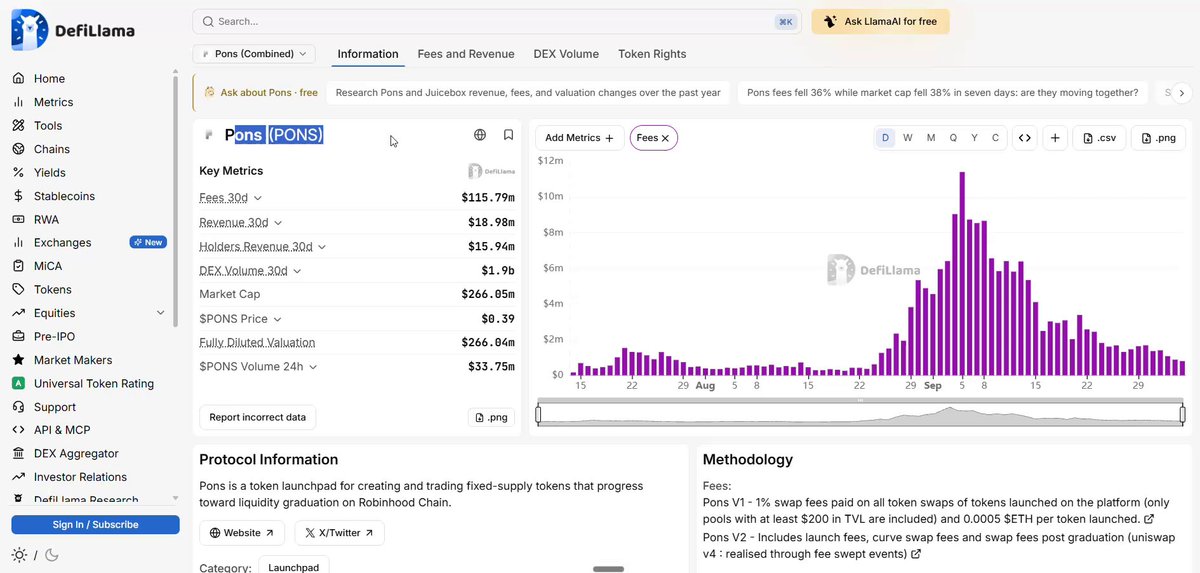Export the chart as .png
This screenshot has height=573, width=1200.
point(1158,138)
